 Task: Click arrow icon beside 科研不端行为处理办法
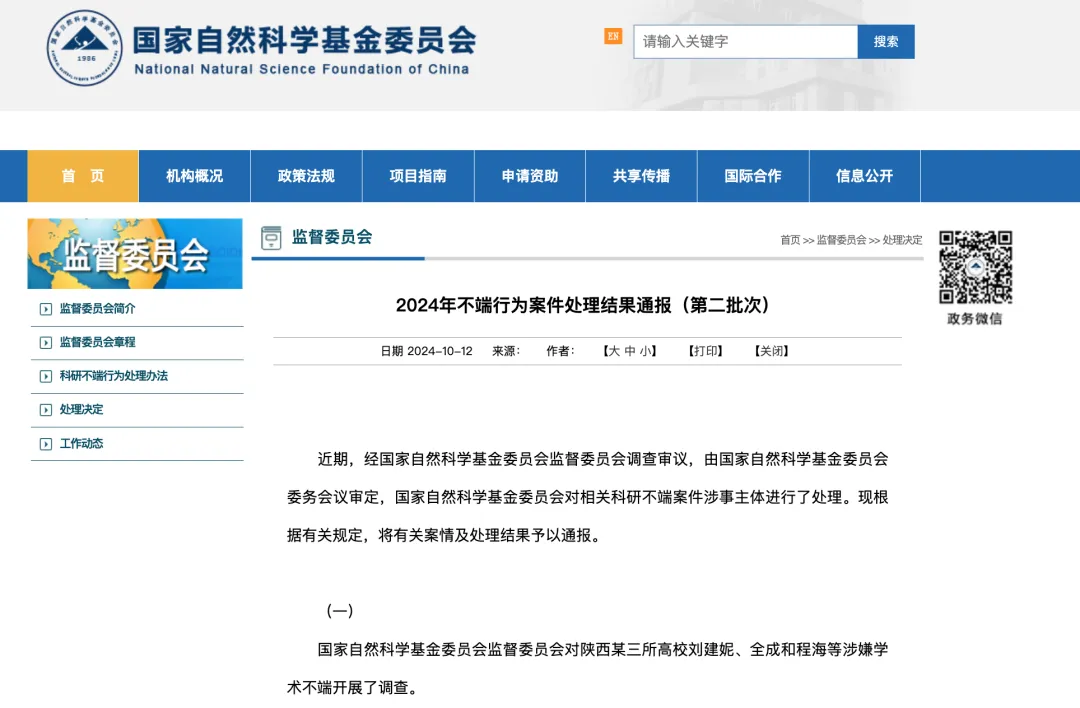click(45, 377)
